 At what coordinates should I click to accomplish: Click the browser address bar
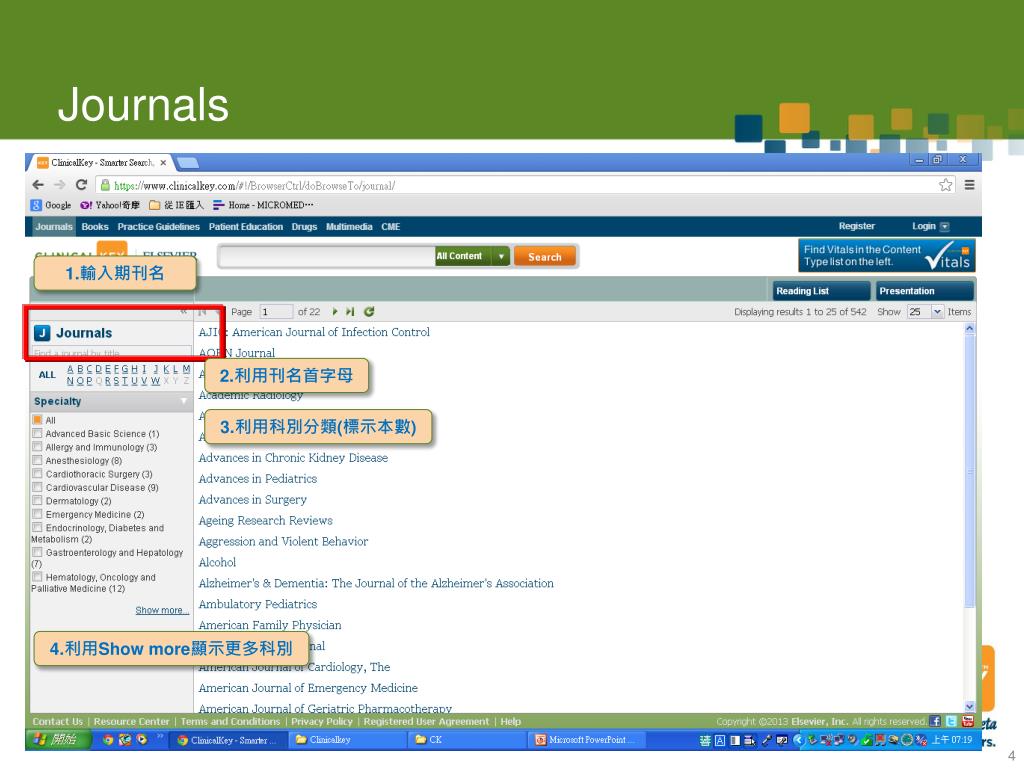coord(522,185)
